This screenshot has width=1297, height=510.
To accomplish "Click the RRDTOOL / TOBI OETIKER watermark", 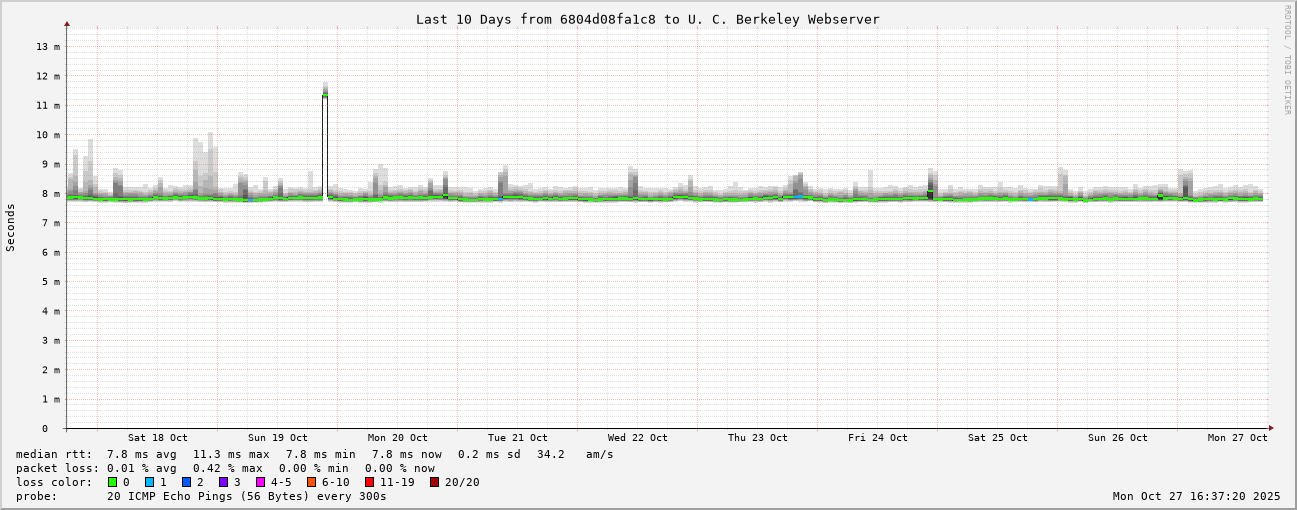I will point(1287,60).
